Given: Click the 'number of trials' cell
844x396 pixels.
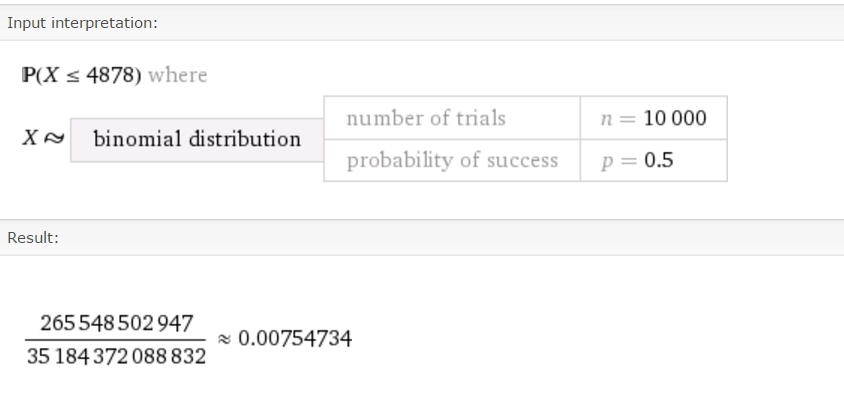Looking at the screenshot, I should [452, 118].
